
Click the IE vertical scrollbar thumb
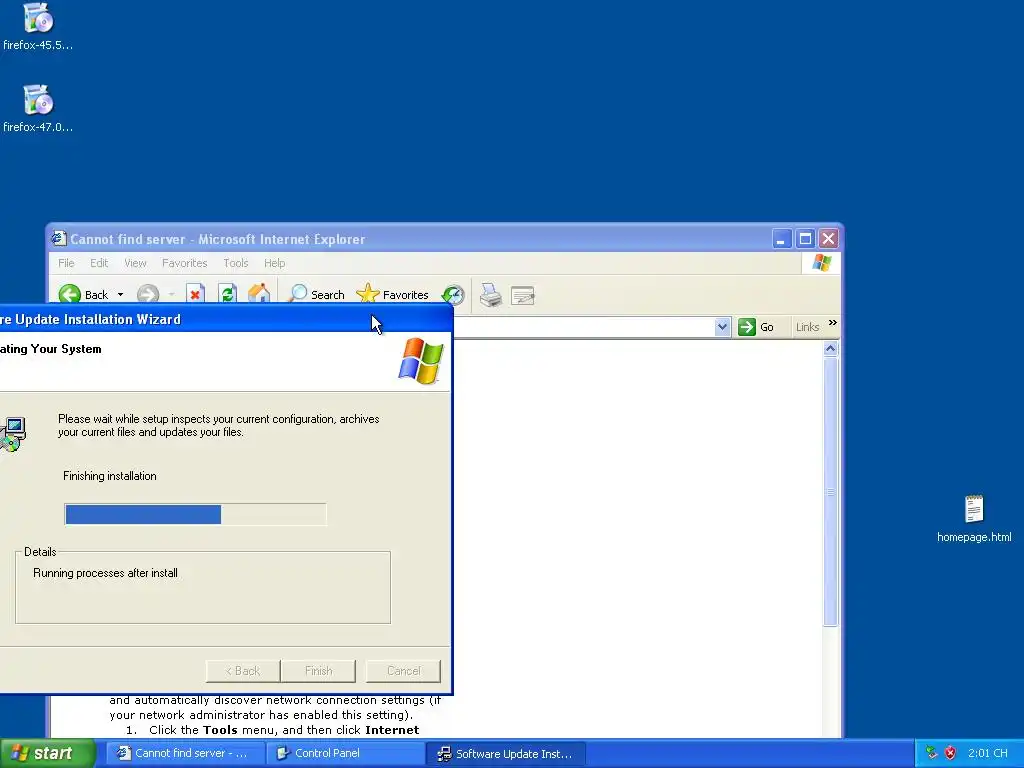point(830,492)
